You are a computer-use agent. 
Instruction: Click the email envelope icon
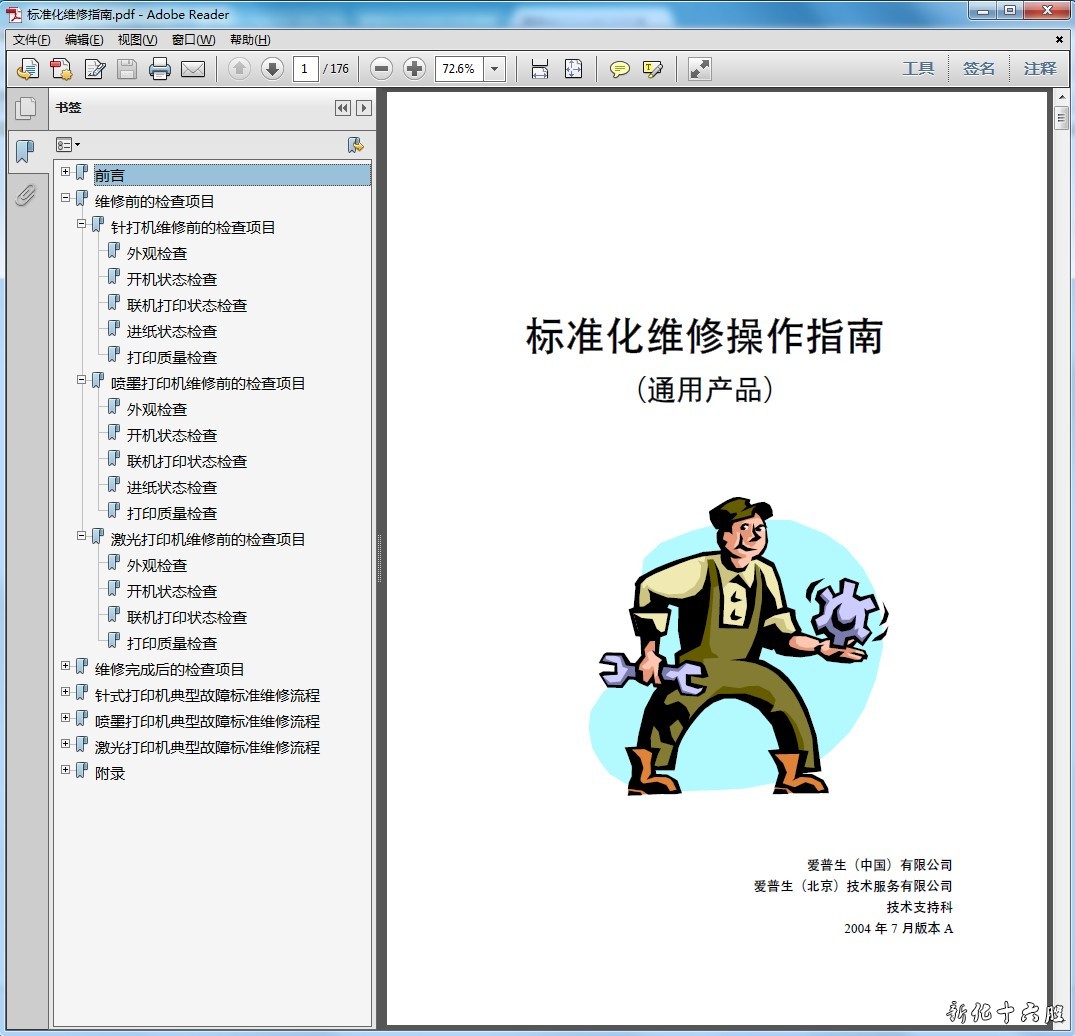pyautogui.click(x=192, y=69)
